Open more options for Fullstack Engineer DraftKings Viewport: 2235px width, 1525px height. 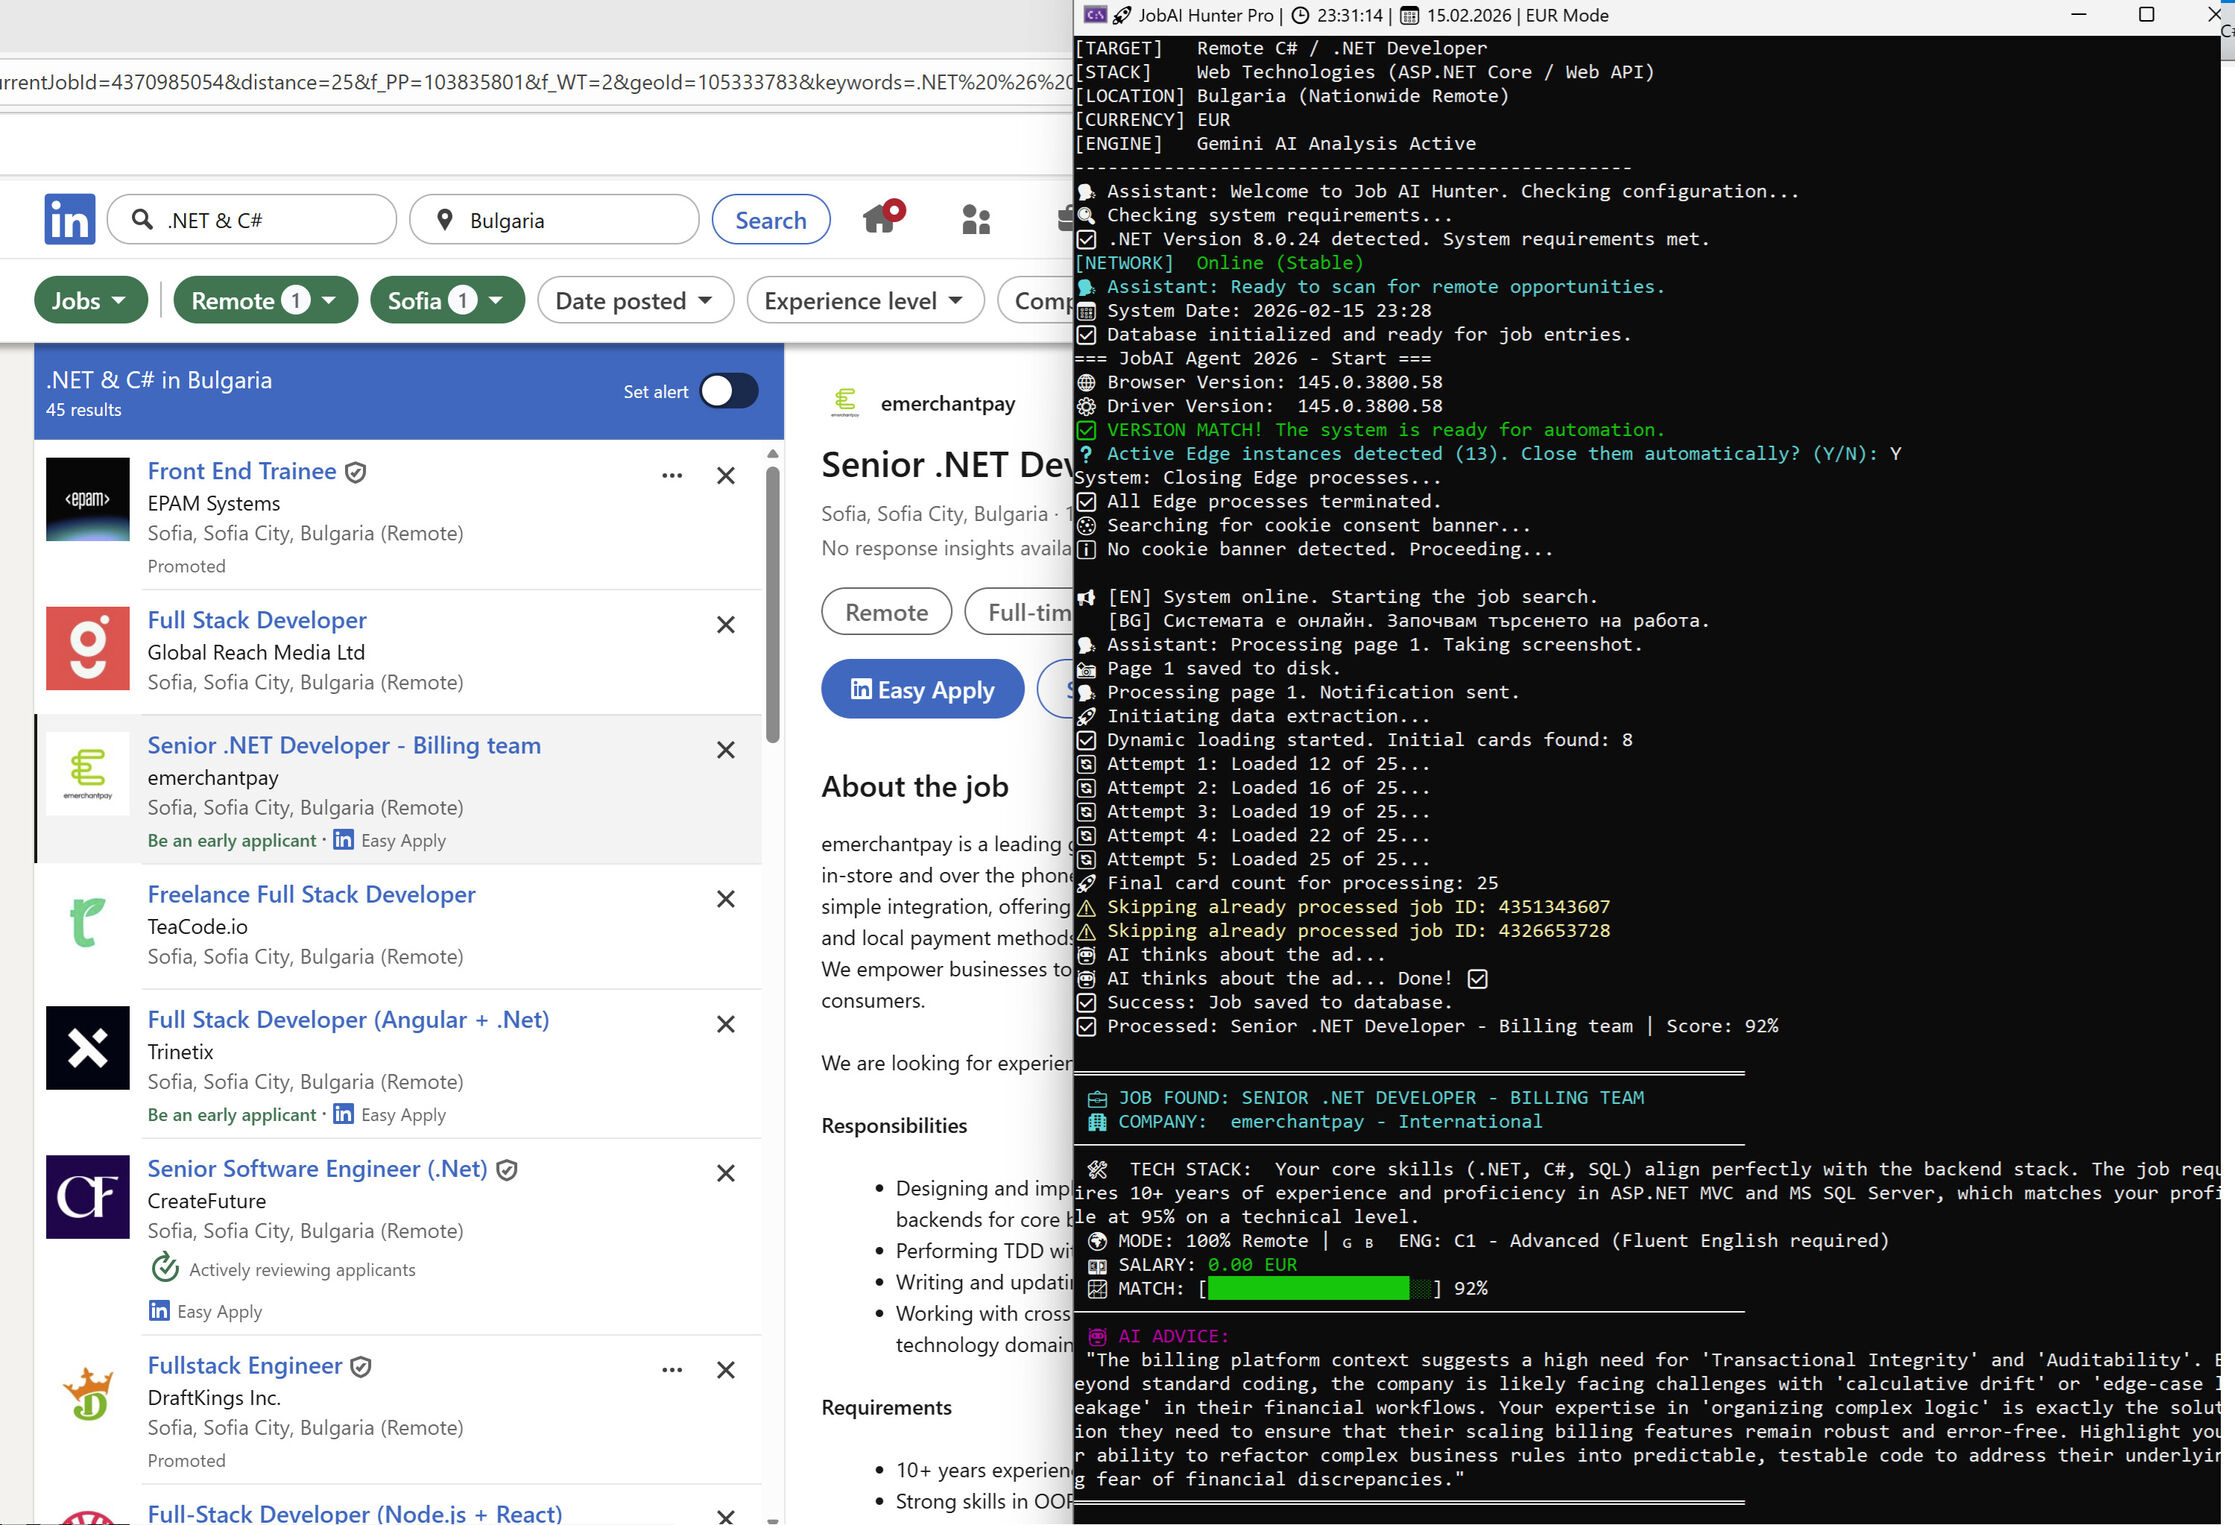coord(672,1369)
